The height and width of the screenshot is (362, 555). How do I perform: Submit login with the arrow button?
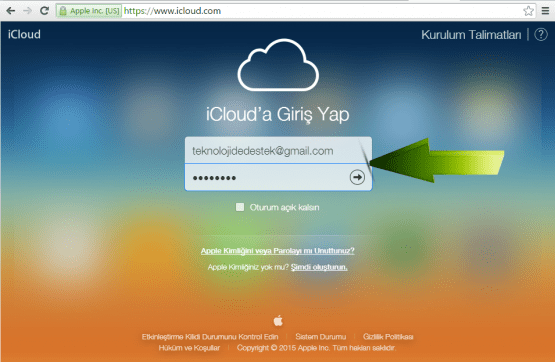tap(357, 177)
